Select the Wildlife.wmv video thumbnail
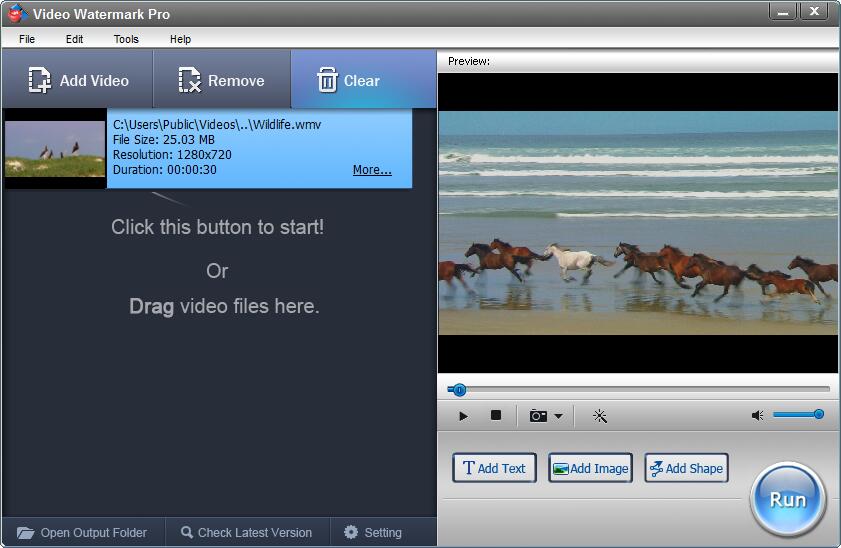This screenshot has width=841, height=548. click(55, 149)
